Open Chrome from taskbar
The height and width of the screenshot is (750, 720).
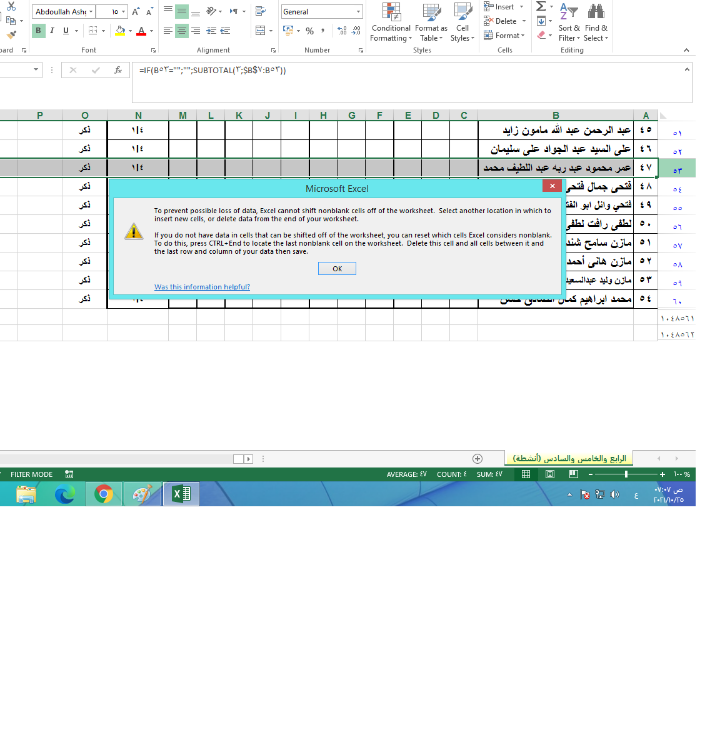103,494
